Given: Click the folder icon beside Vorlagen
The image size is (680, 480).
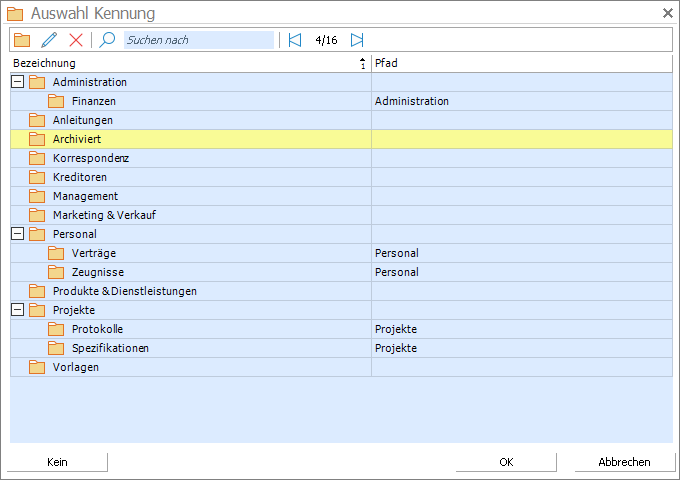Looking at the screenshot, I should coord(37,367).
